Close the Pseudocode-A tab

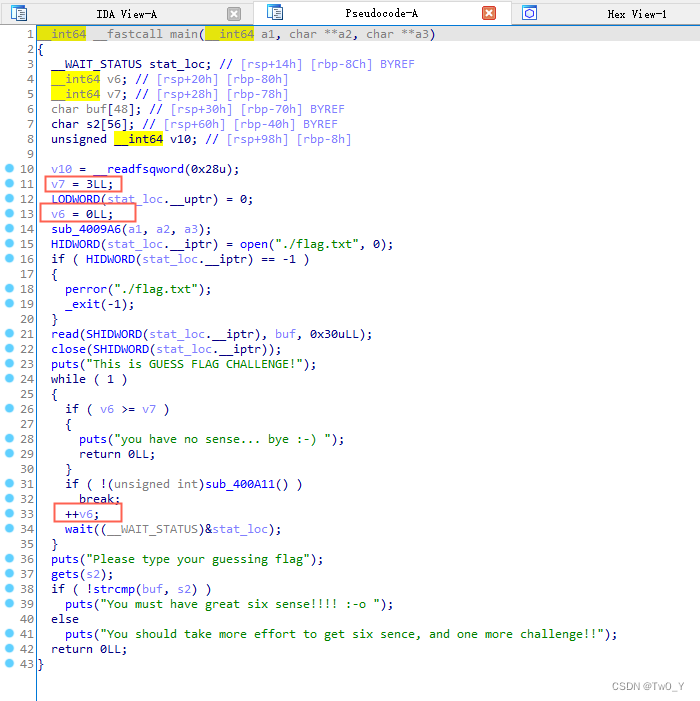tap(489, 13)
